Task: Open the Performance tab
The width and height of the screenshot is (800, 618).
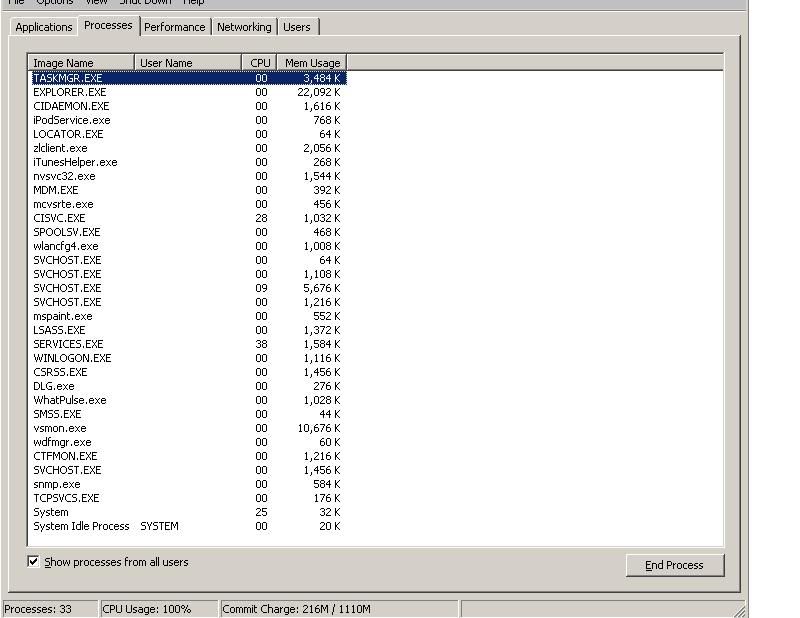Action: (x=174, y=27)
